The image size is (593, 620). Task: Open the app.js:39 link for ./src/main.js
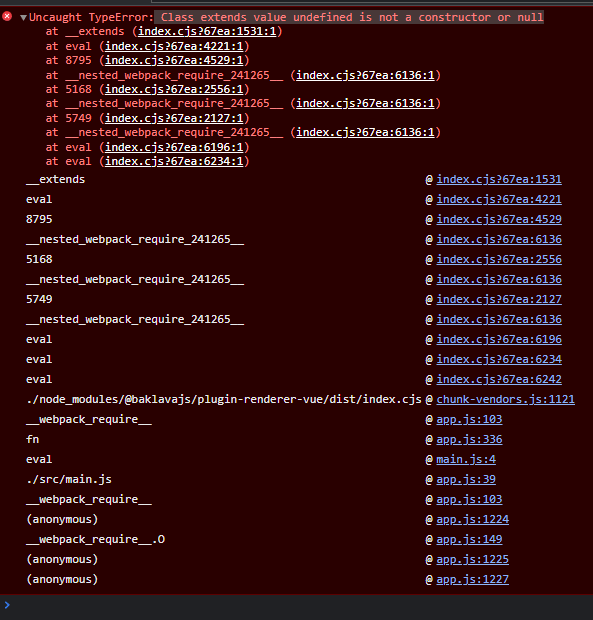coord(466,479)
